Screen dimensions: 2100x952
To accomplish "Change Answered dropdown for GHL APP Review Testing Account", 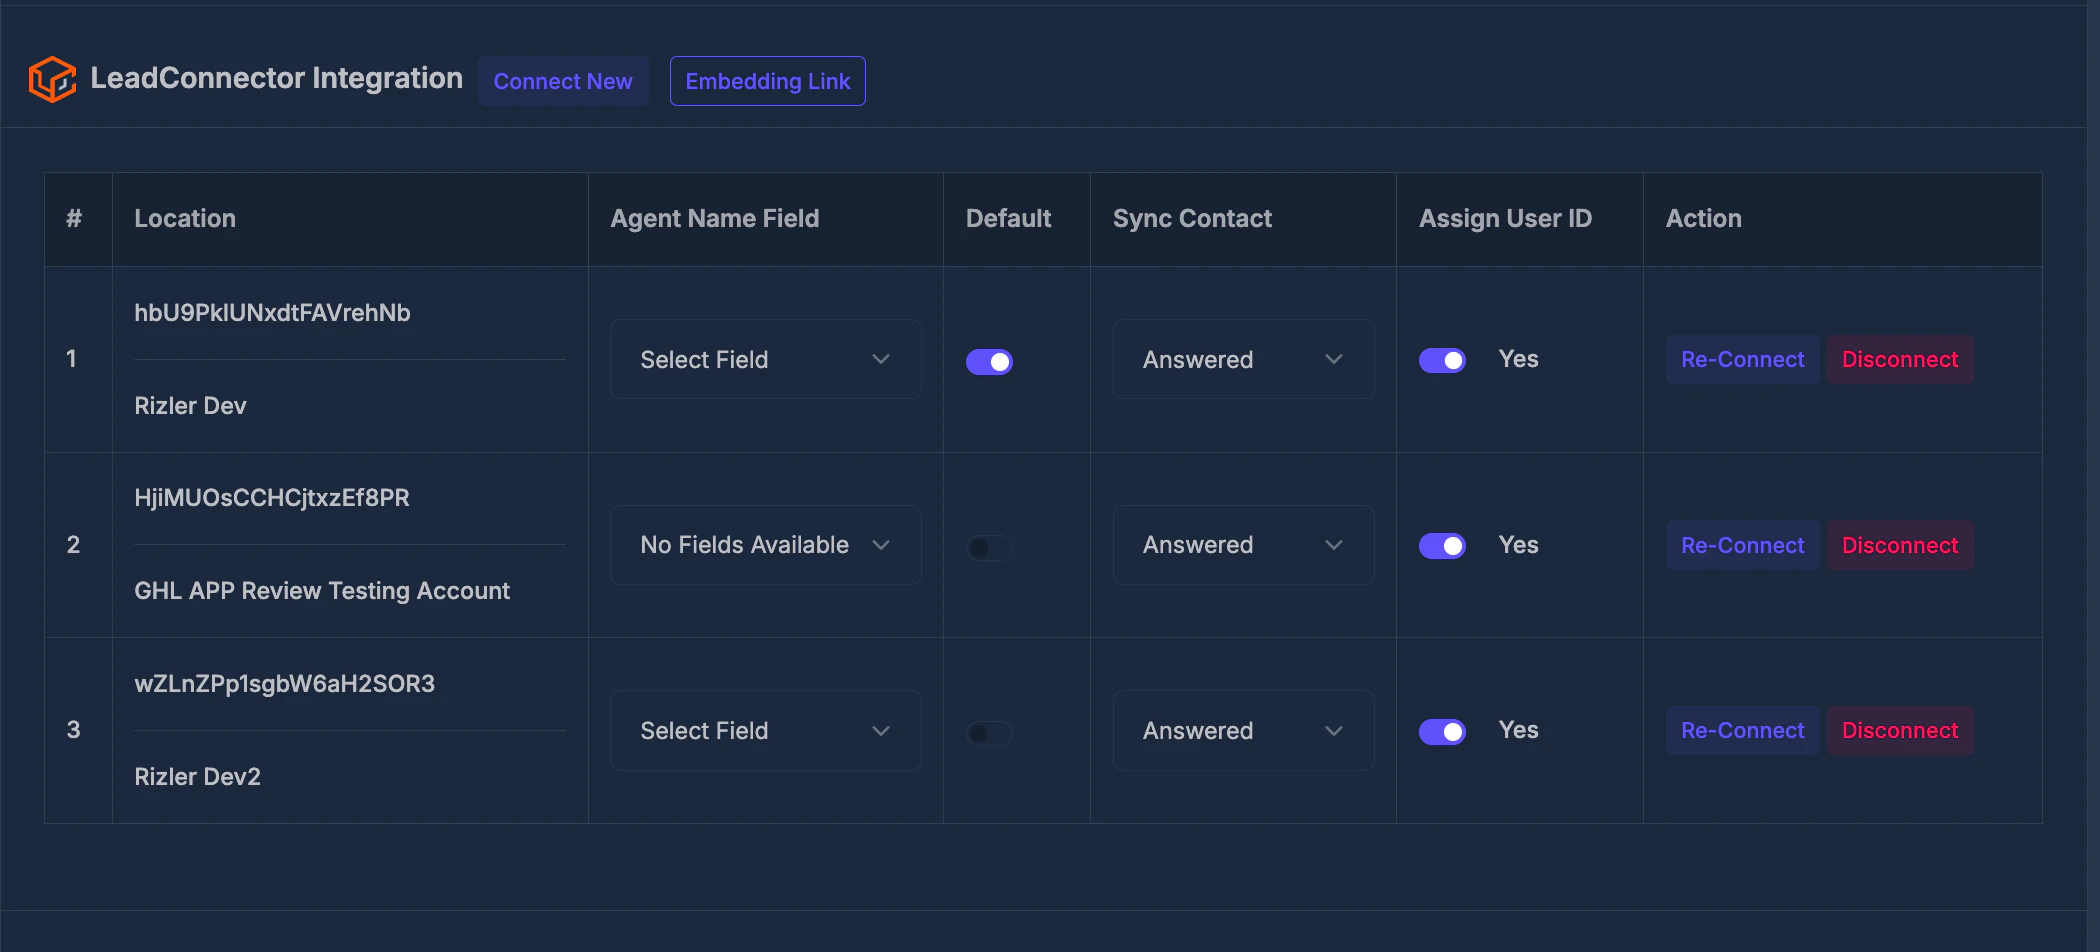I will pyautogui.click(x=1243, y=545).
